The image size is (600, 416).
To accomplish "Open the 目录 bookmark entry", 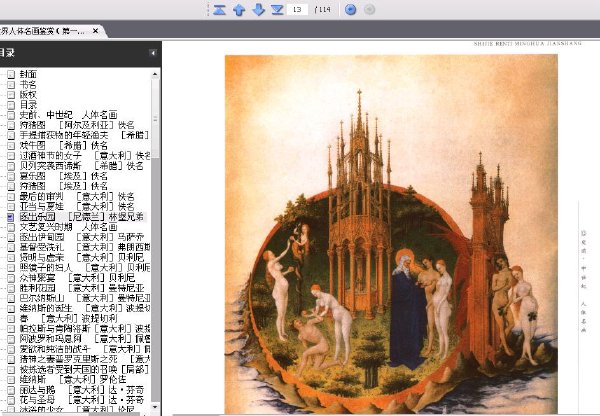I will pos(28,104).
